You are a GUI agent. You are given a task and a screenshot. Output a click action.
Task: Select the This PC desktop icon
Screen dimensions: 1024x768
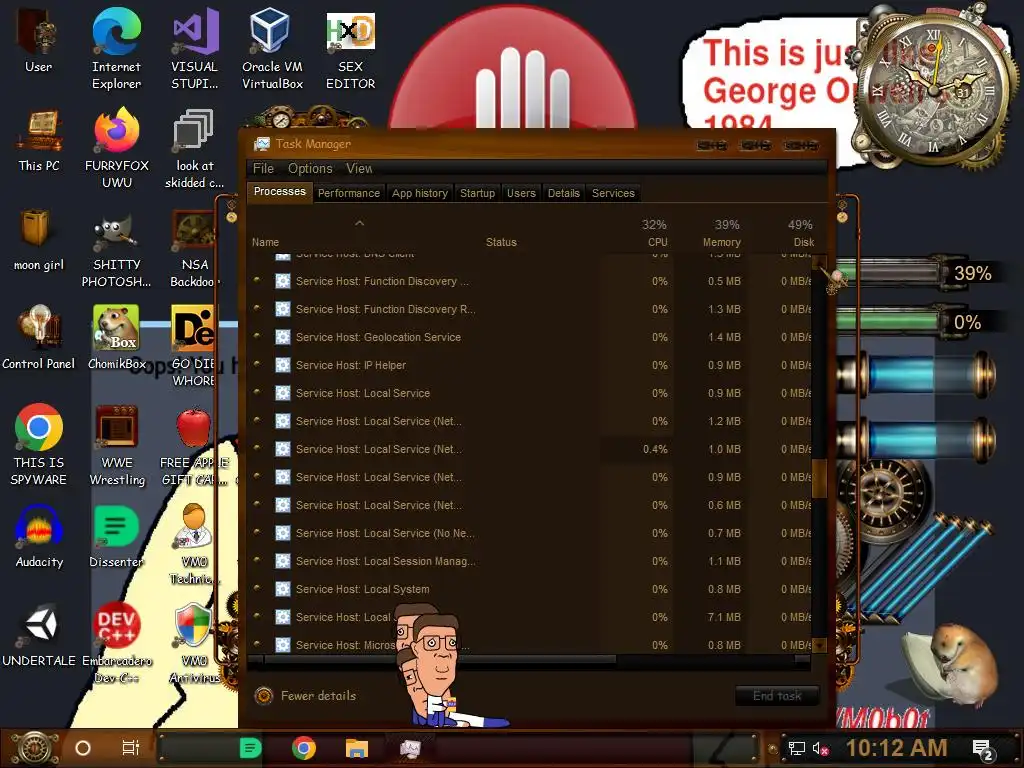[39, 140]
